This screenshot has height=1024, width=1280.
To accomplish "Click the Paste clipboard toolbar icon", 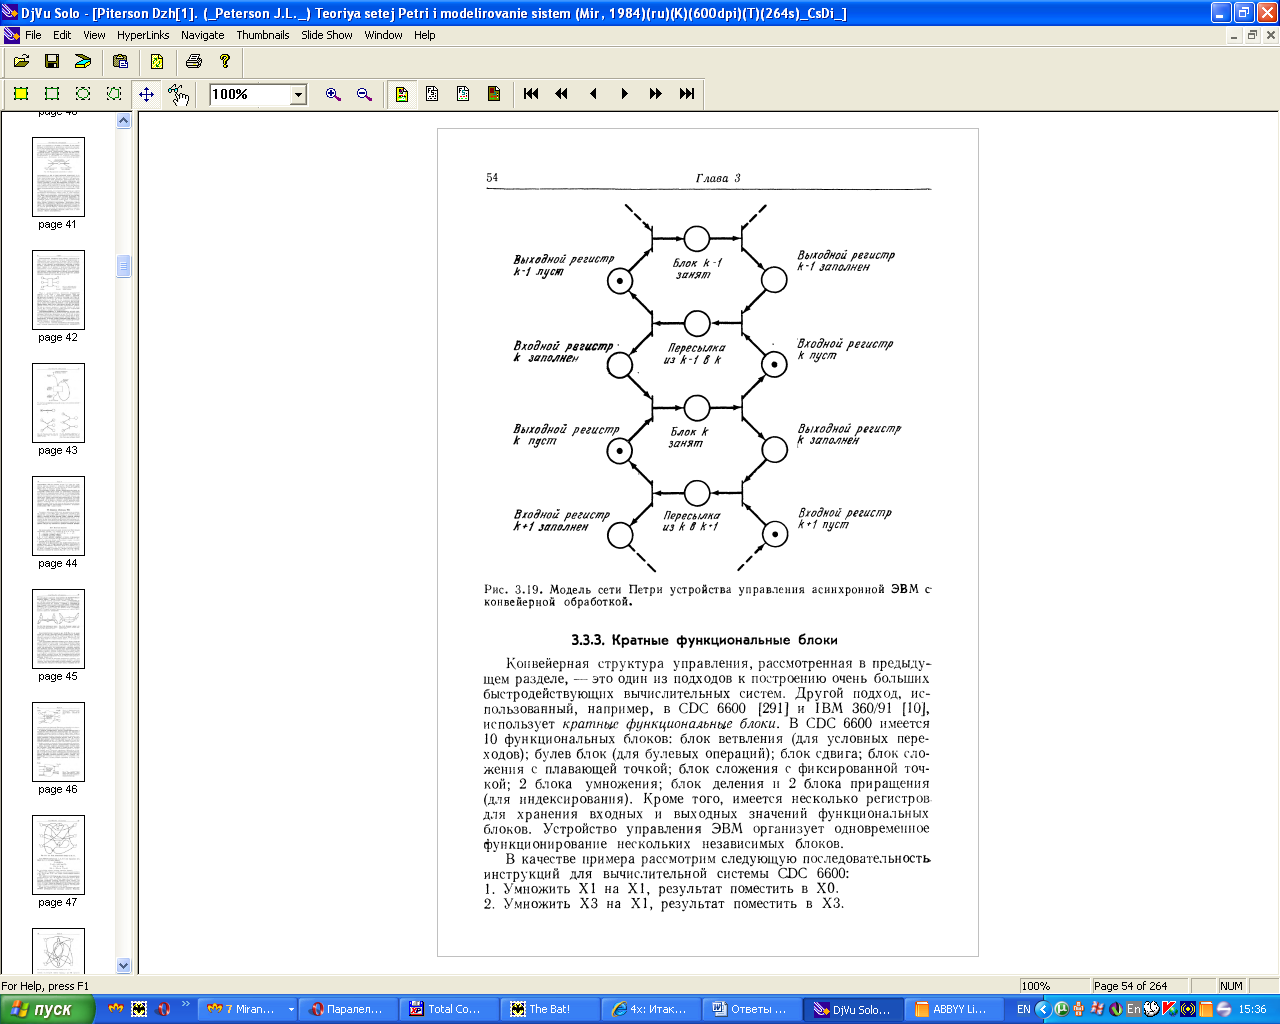I will click(x=120, y=62).
